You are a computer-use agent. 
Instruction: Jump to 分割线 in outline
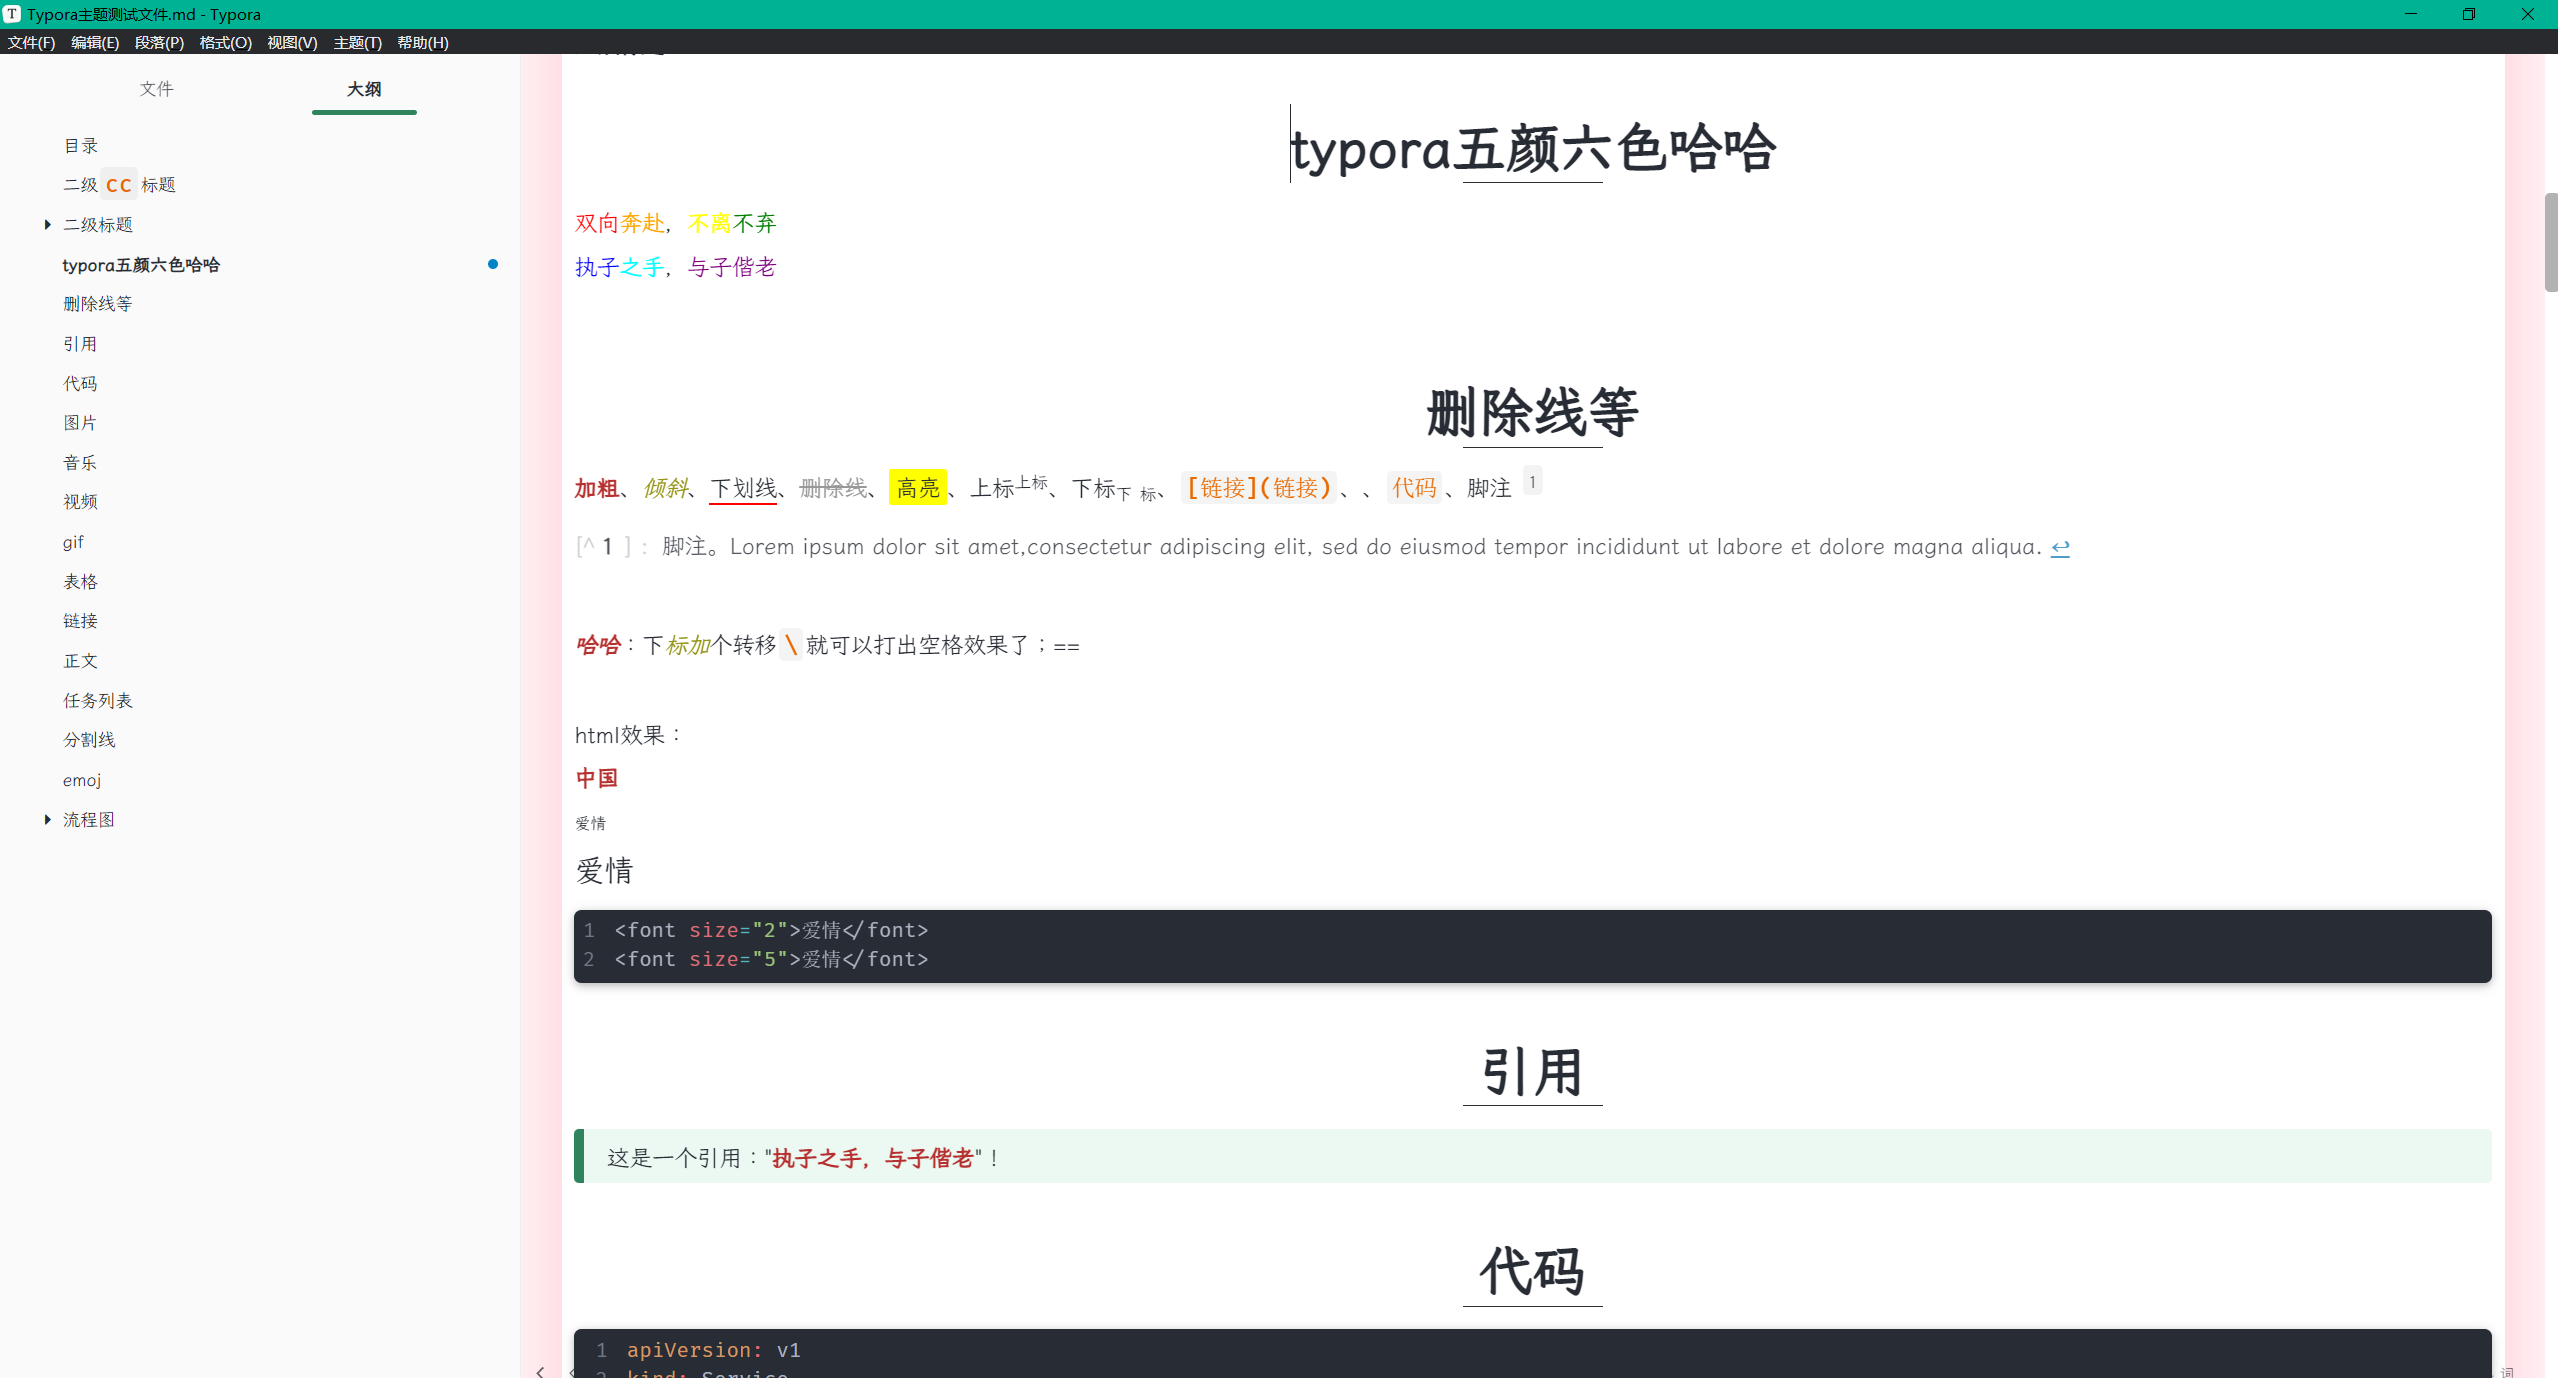(x=90, y=740)
